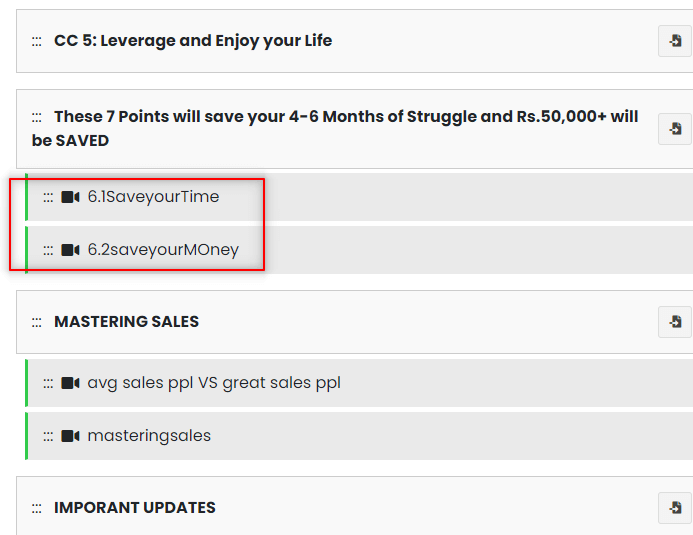Click import icon beside These 7 Points section
Image resolution: width=693 pixels, height=535 pixels.
[x=675, y=129]
